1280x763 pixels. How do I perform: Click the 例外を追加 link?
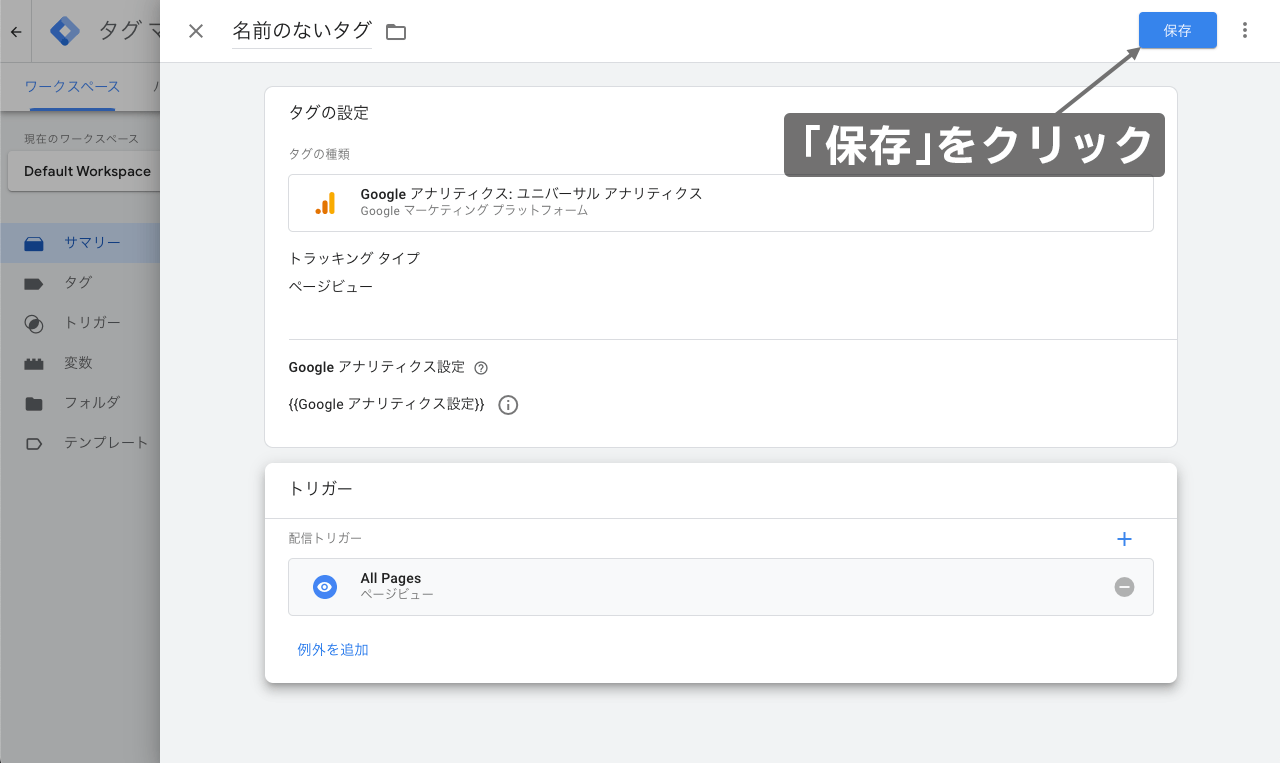333,649
